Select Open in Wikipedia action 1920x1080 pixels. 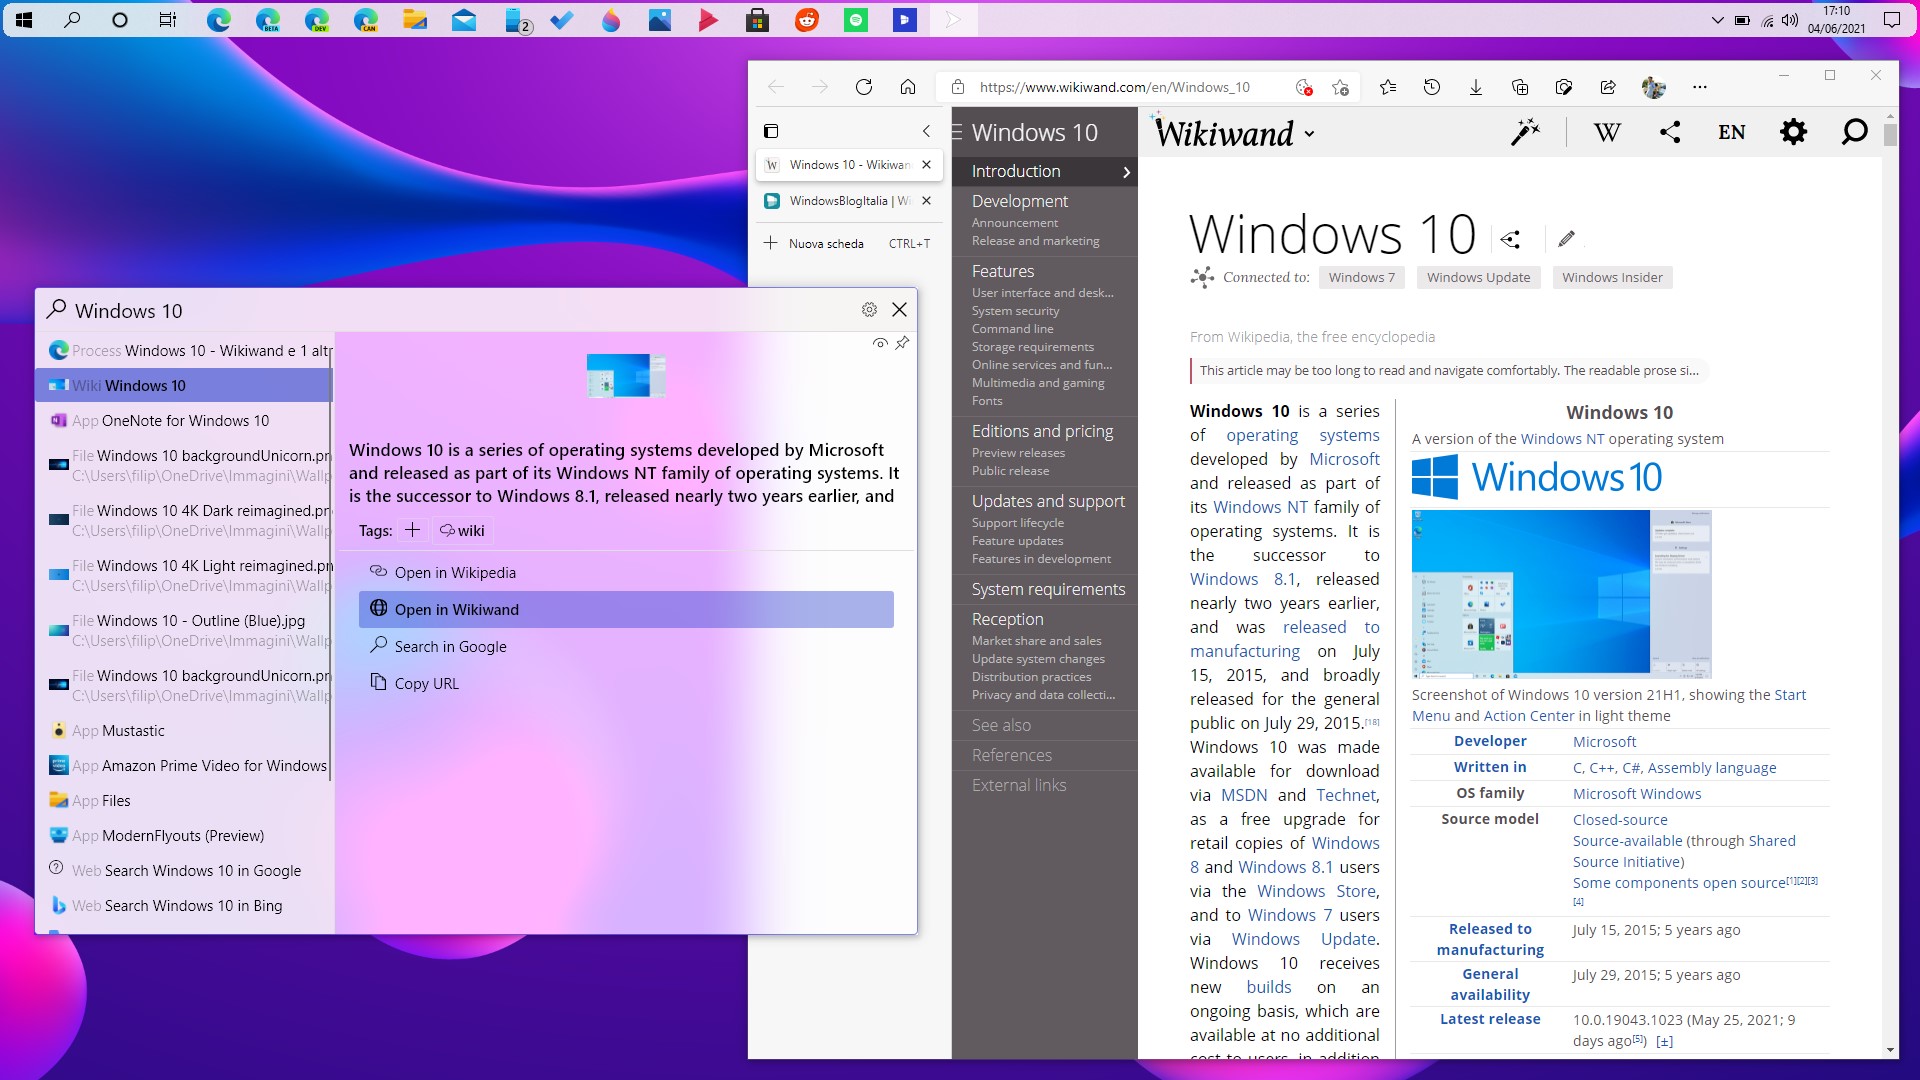(626, 572)
